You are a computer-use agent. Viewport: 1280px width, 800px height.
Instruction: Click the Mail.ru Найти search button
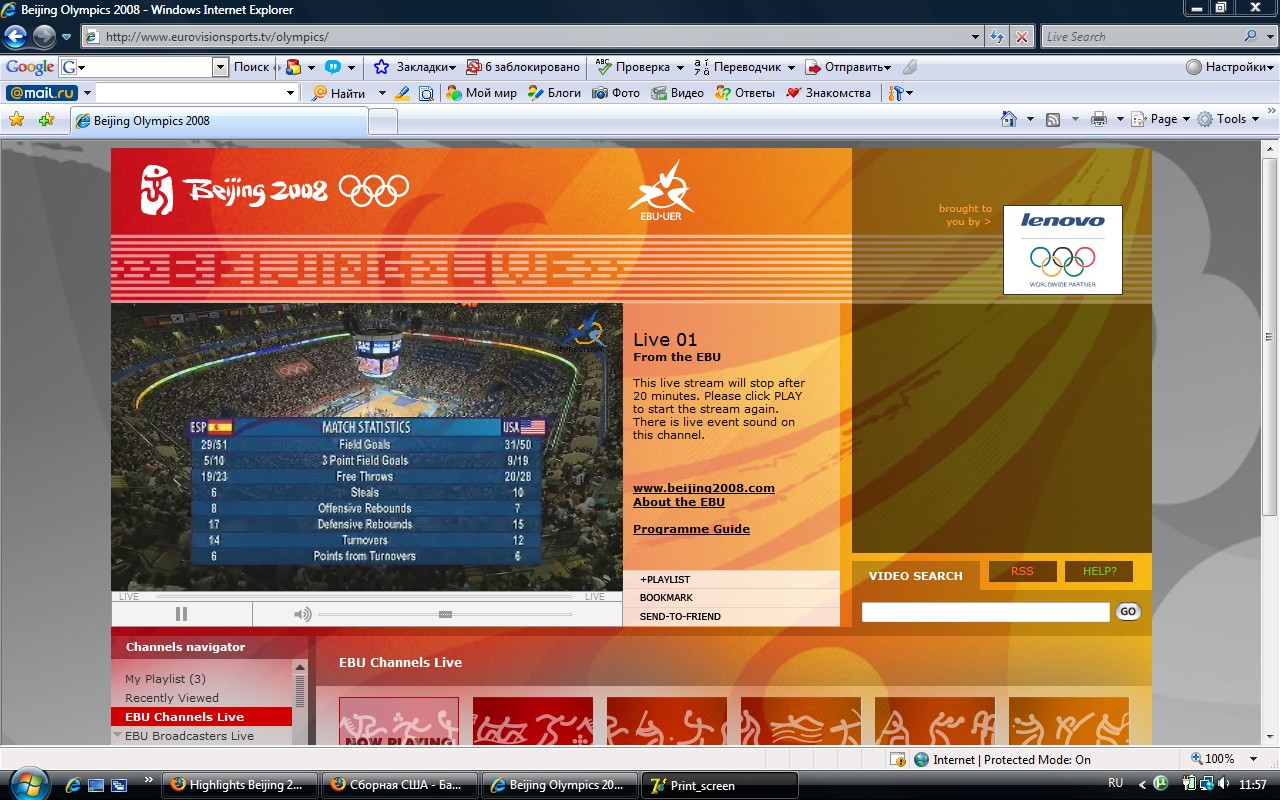point(339,93)
